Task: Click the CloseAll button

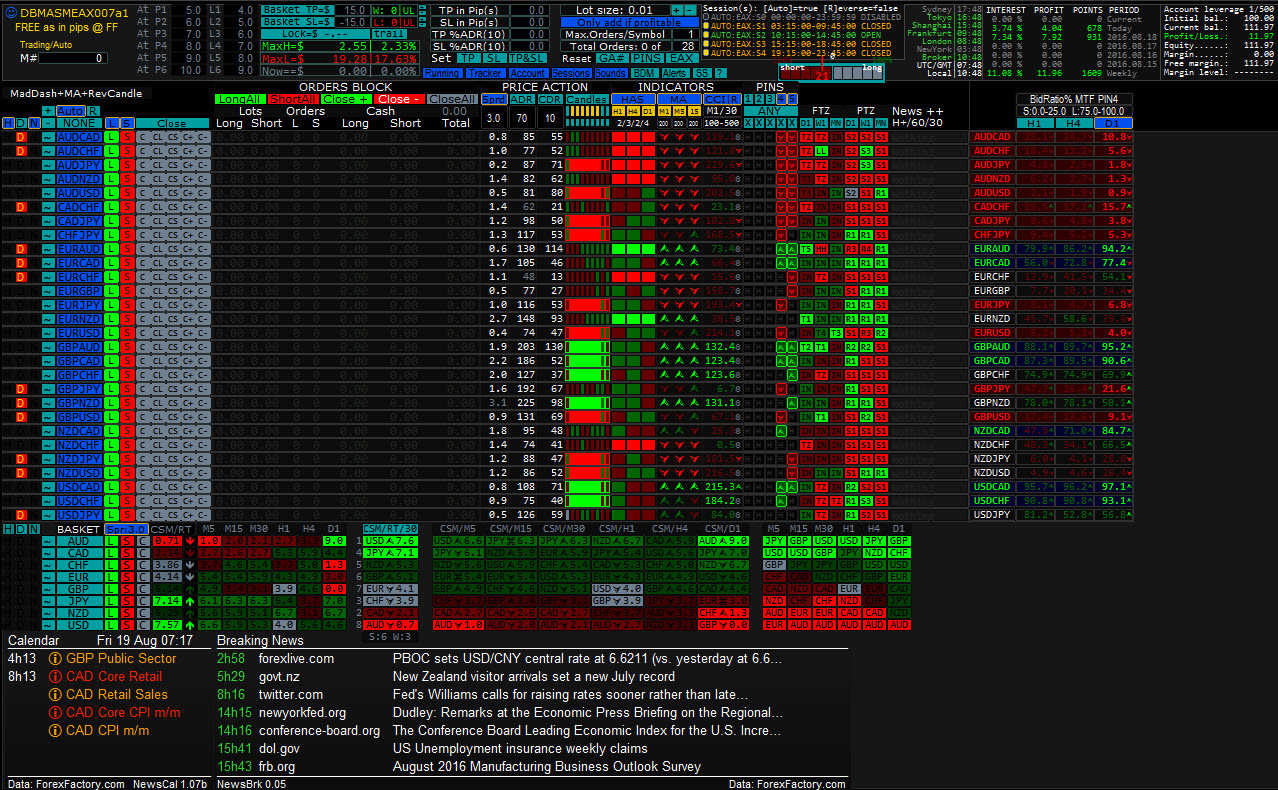Action: pos(453,99)
